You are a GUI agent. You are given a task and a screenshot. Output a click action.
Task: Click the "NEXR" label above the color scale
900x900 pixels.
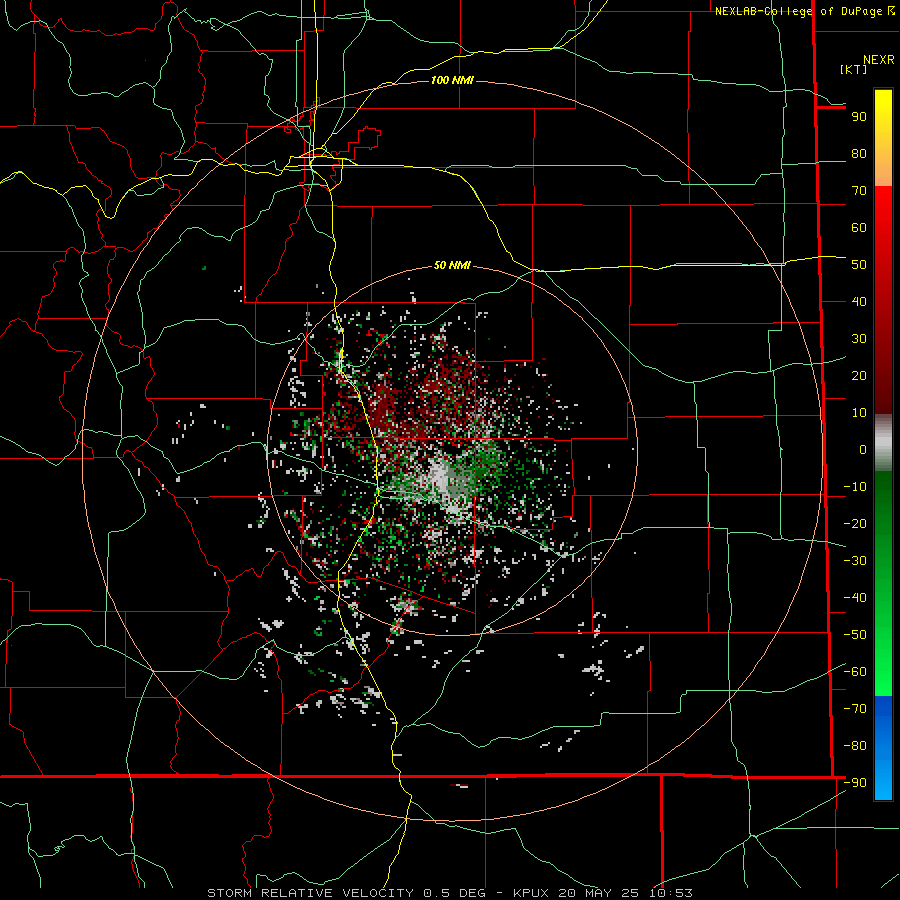[x=878, y=60]
